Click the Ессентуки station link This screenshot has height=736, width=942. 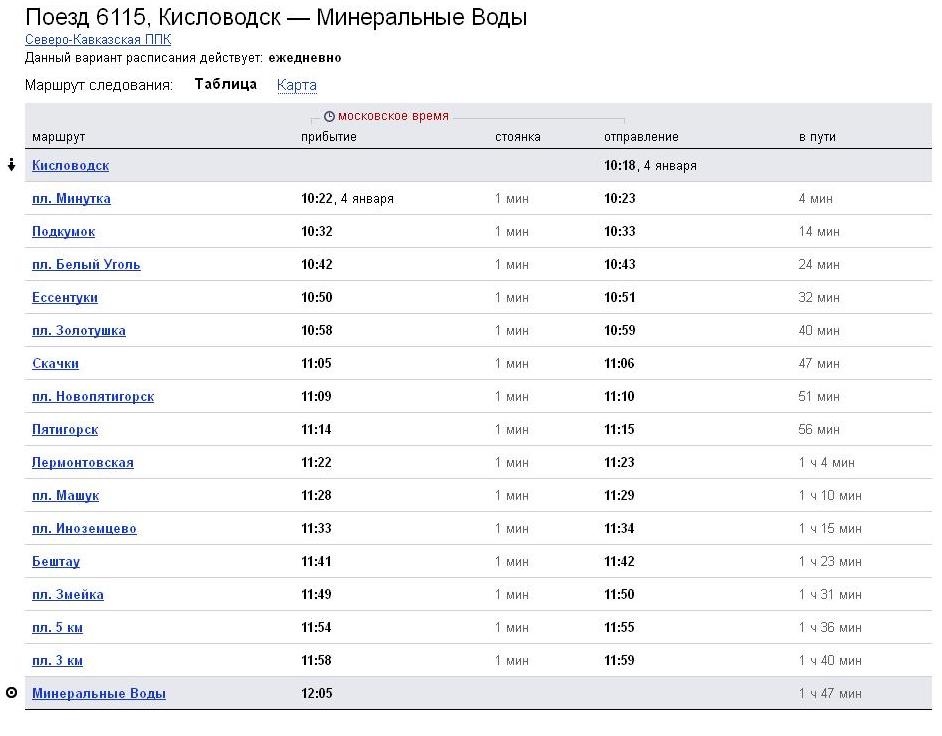coord(65,298)
